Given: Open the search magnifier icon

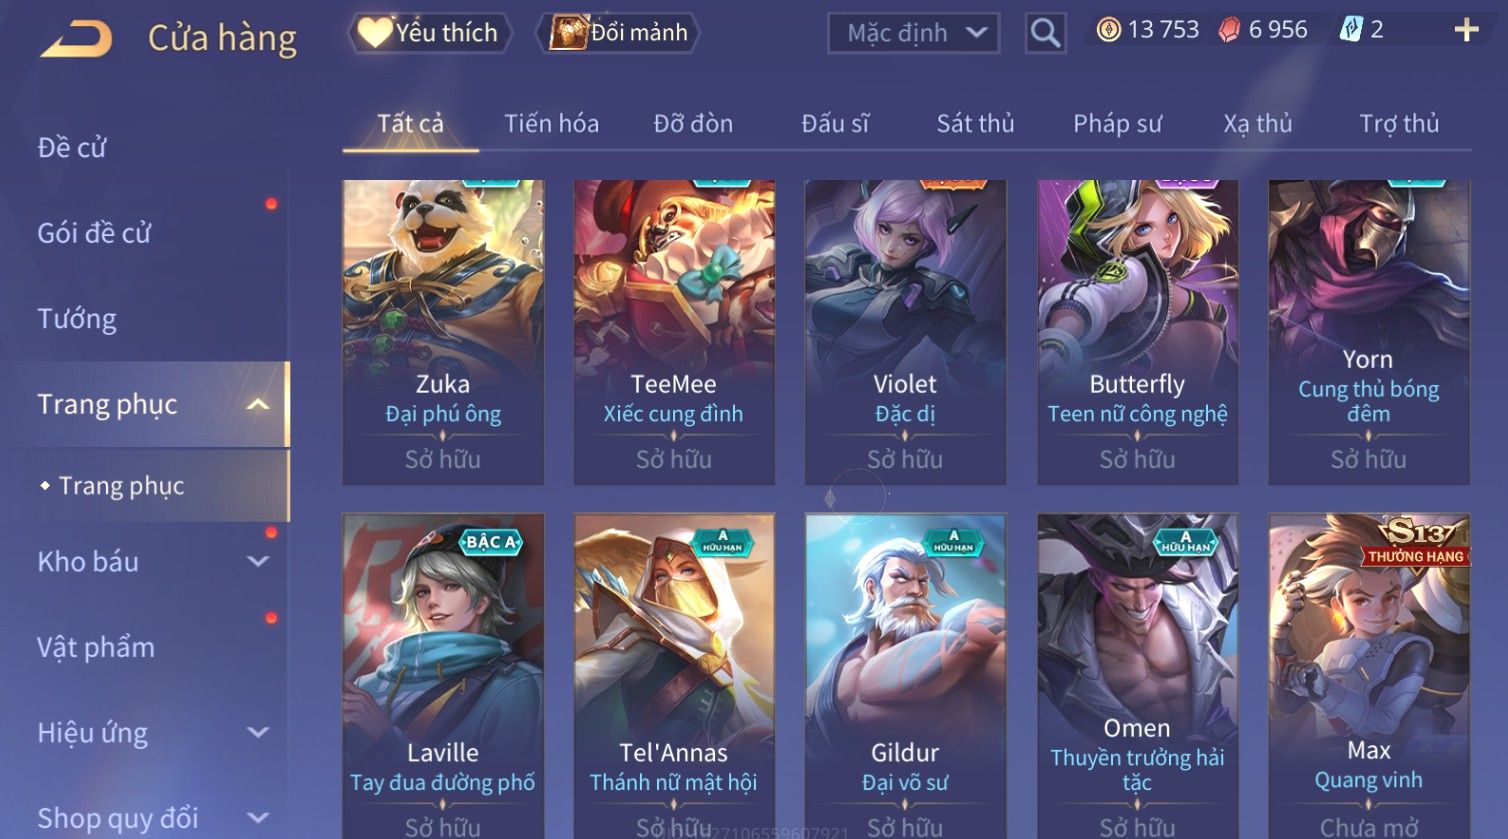Looking at the screenshot, I should click(1045, 33).
